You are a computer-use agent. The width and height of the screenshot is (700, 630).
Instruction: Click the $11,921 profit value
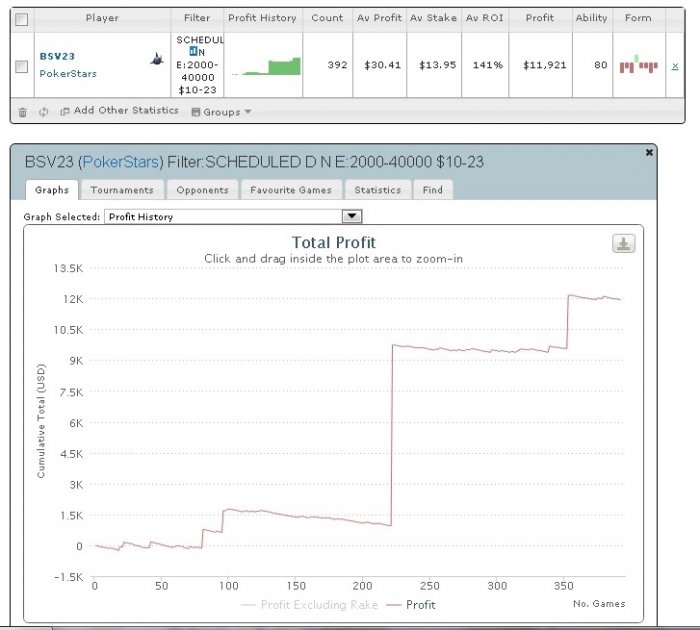(545, 65)
